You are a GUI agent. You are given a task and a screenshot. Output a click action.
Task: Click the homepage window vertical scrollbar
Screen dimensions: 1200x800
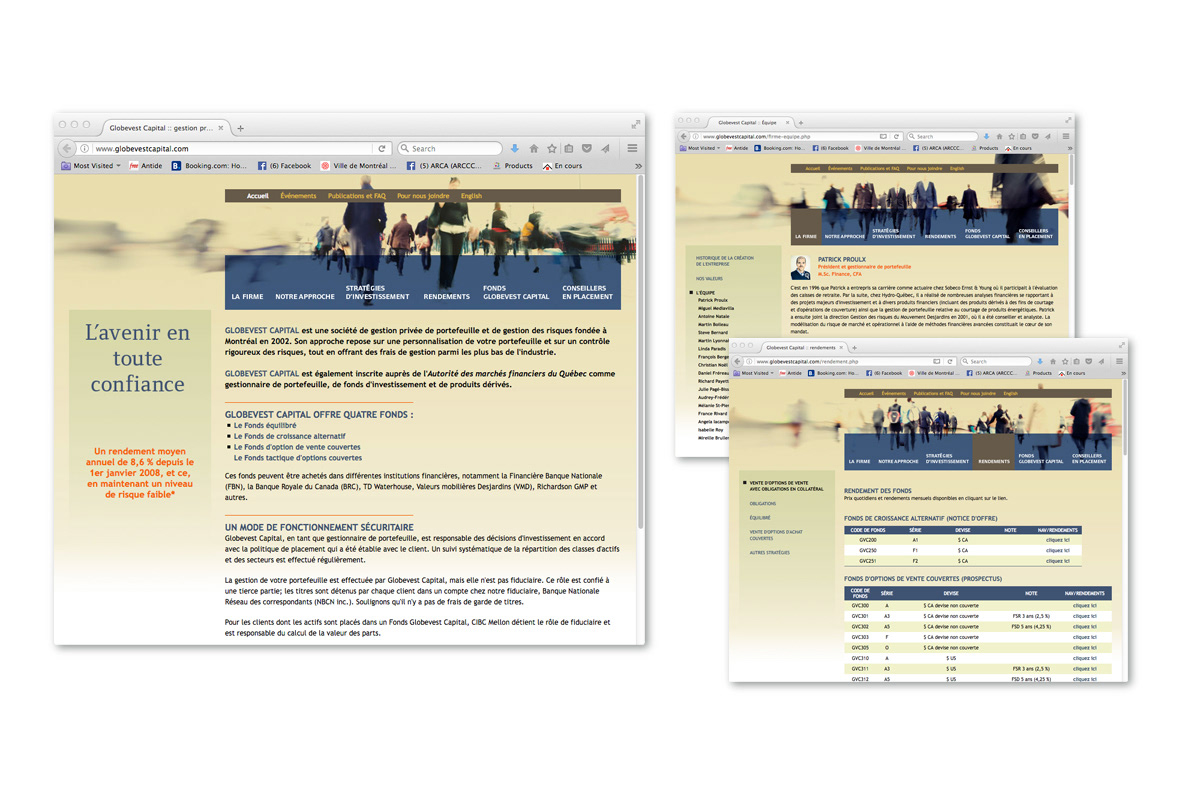click(x=641, y=350)
